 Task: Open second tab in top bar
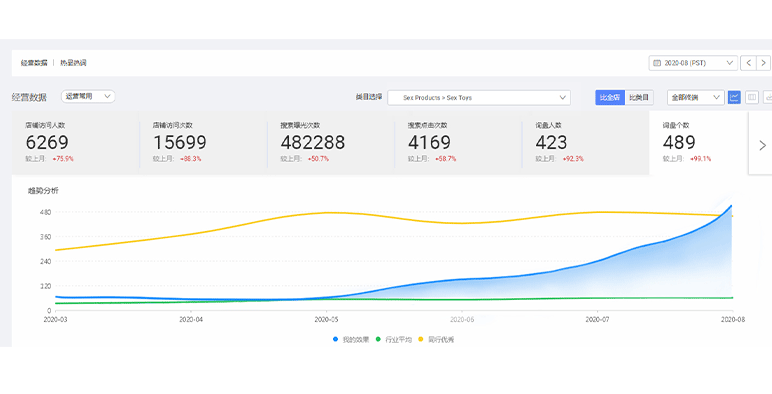click(x=73, y=63)
